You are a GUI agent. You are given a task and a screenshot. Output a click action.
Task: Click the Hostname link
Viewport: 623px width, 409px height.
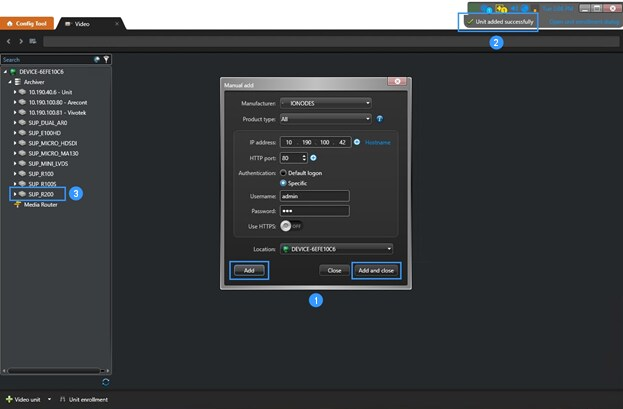pos(377,142)
